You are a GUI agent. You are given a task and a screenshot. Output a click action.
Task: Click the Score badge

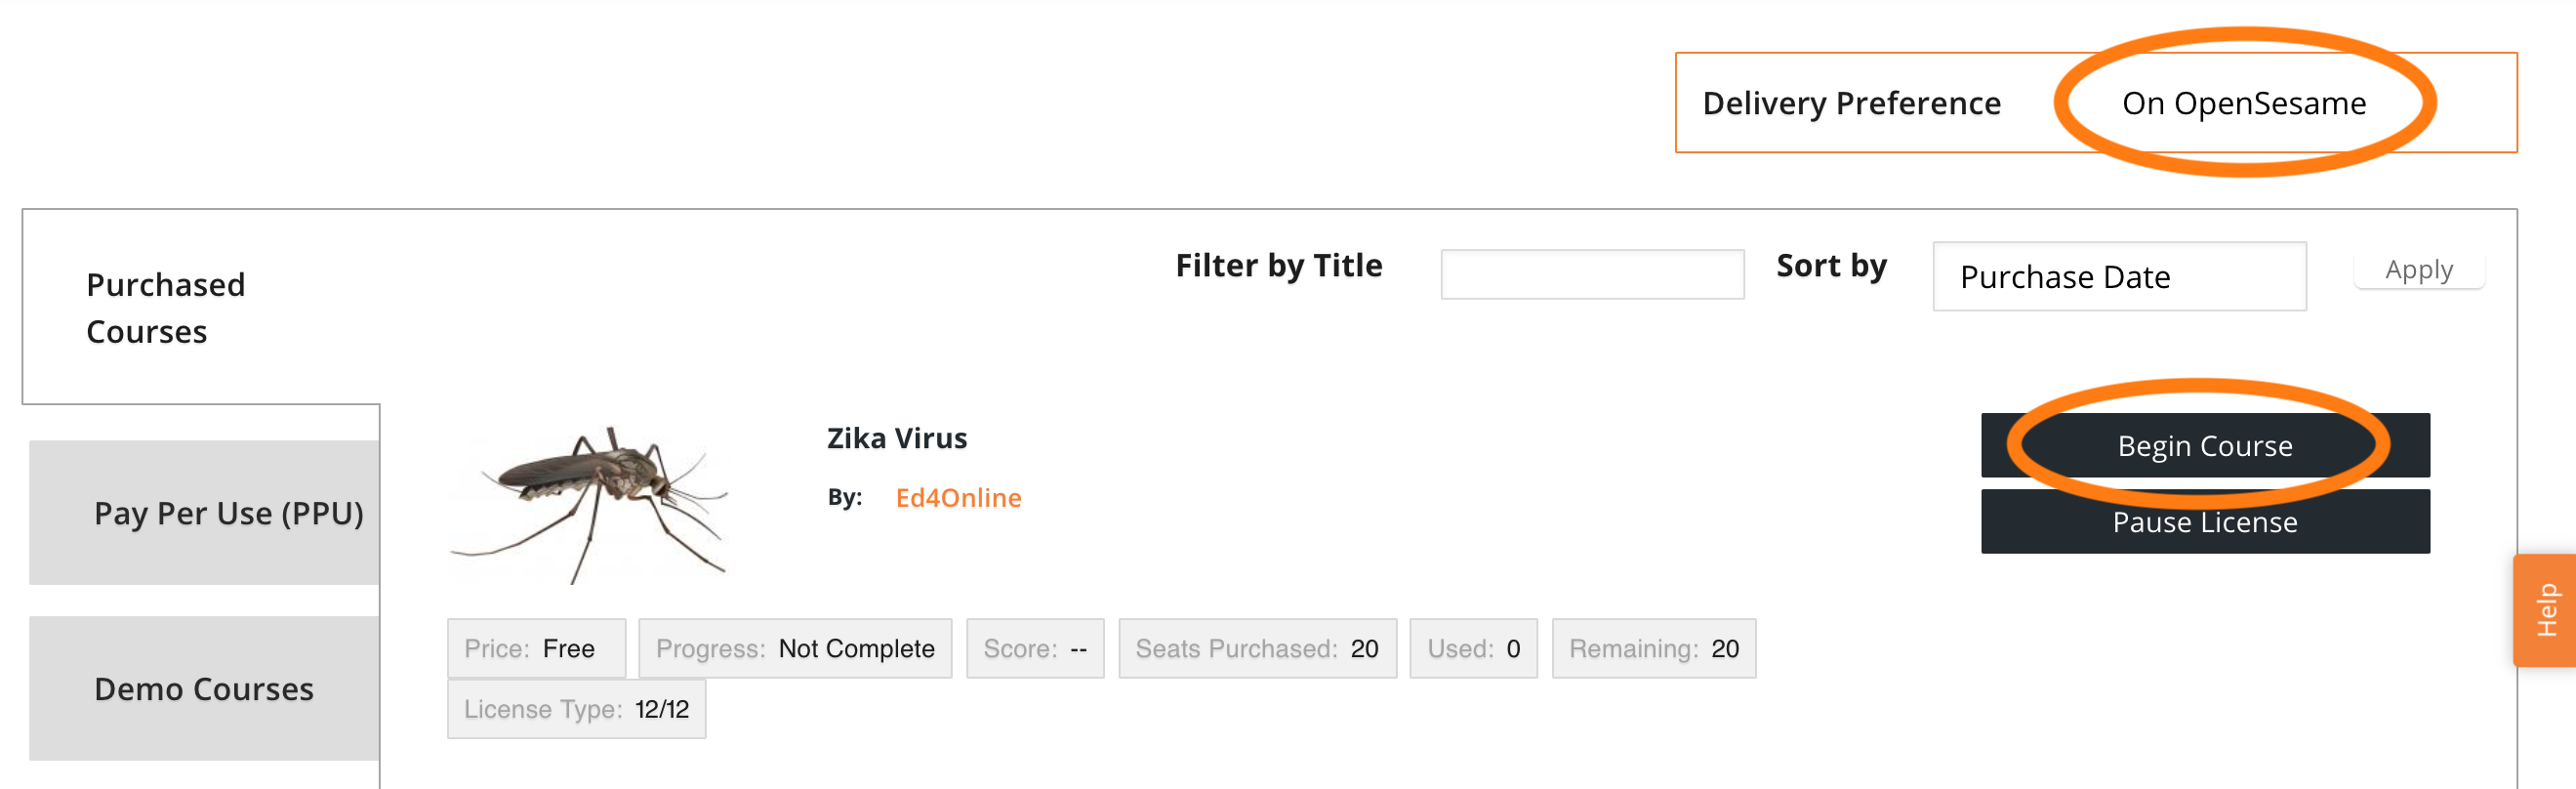coord(1035,648)
